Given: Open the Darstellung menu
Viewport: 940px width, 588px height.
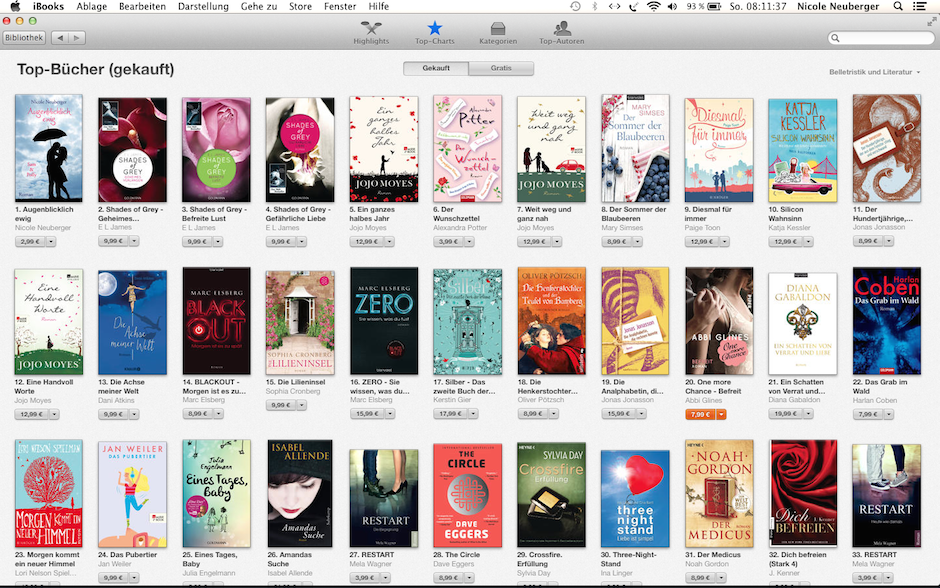Looking at the screenshot, I should pos(203,6).
